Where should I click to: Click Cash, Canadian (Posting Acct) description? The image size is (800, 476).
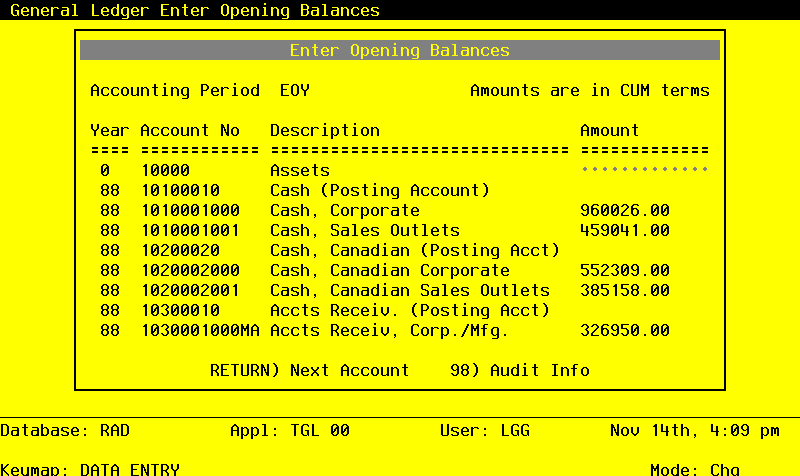(415, 250)
